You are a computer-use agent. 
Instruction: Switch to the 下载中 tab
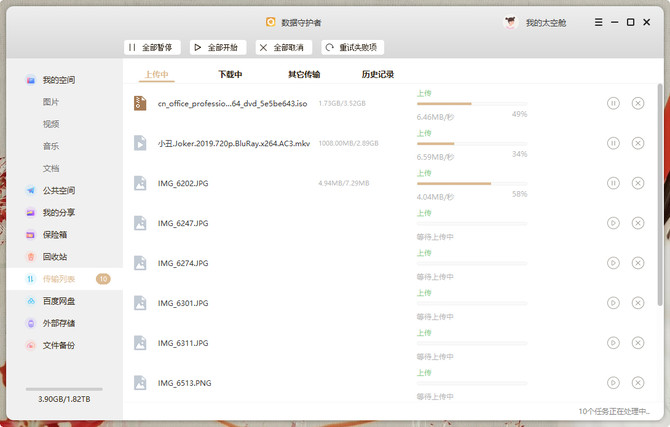[x=230, y=74]
